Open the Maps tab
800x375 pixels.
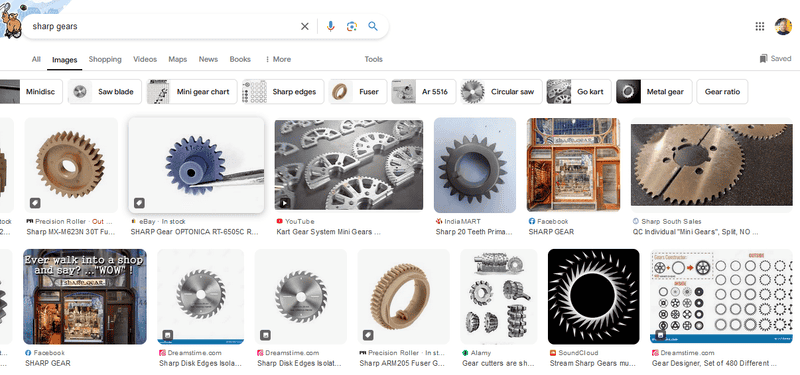click(178, 59)
